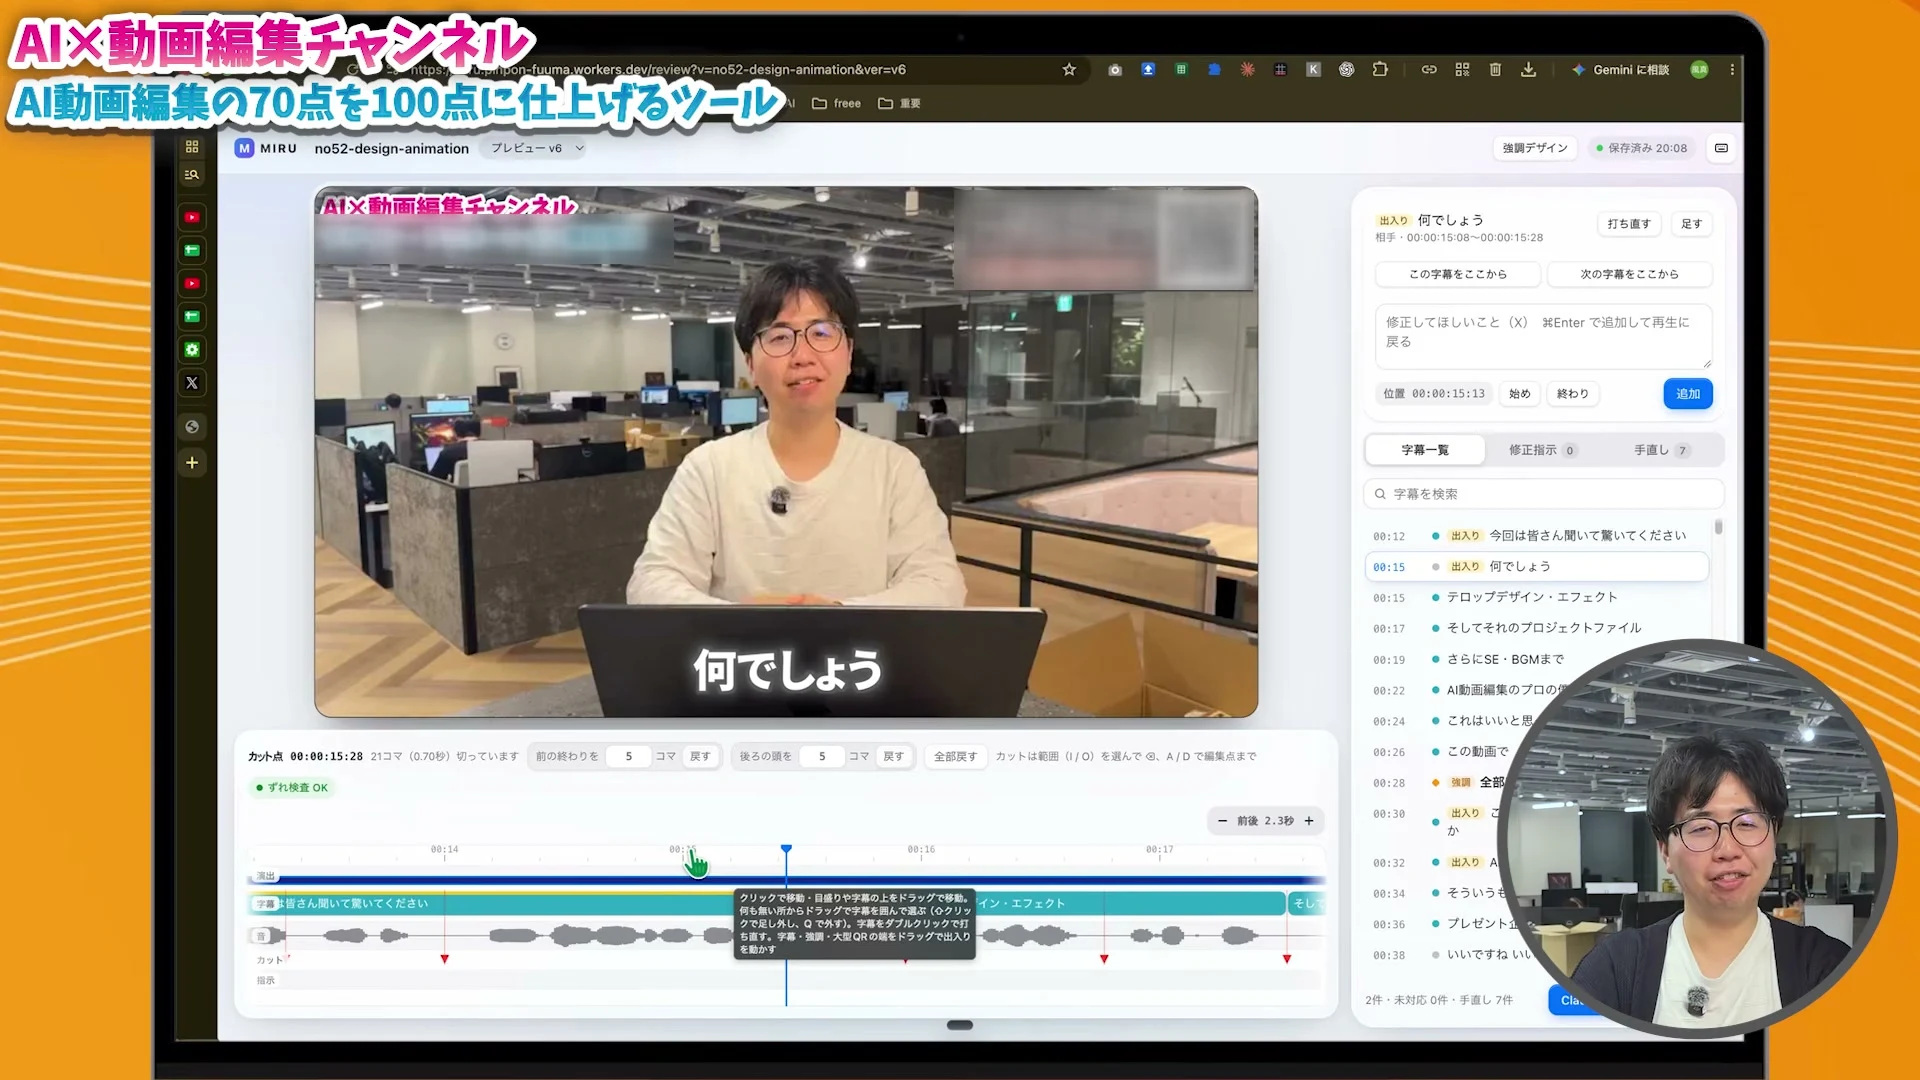Click the blue 追加 button
This screenshot has width=1920, height=1080.
tap(1688, 393)
